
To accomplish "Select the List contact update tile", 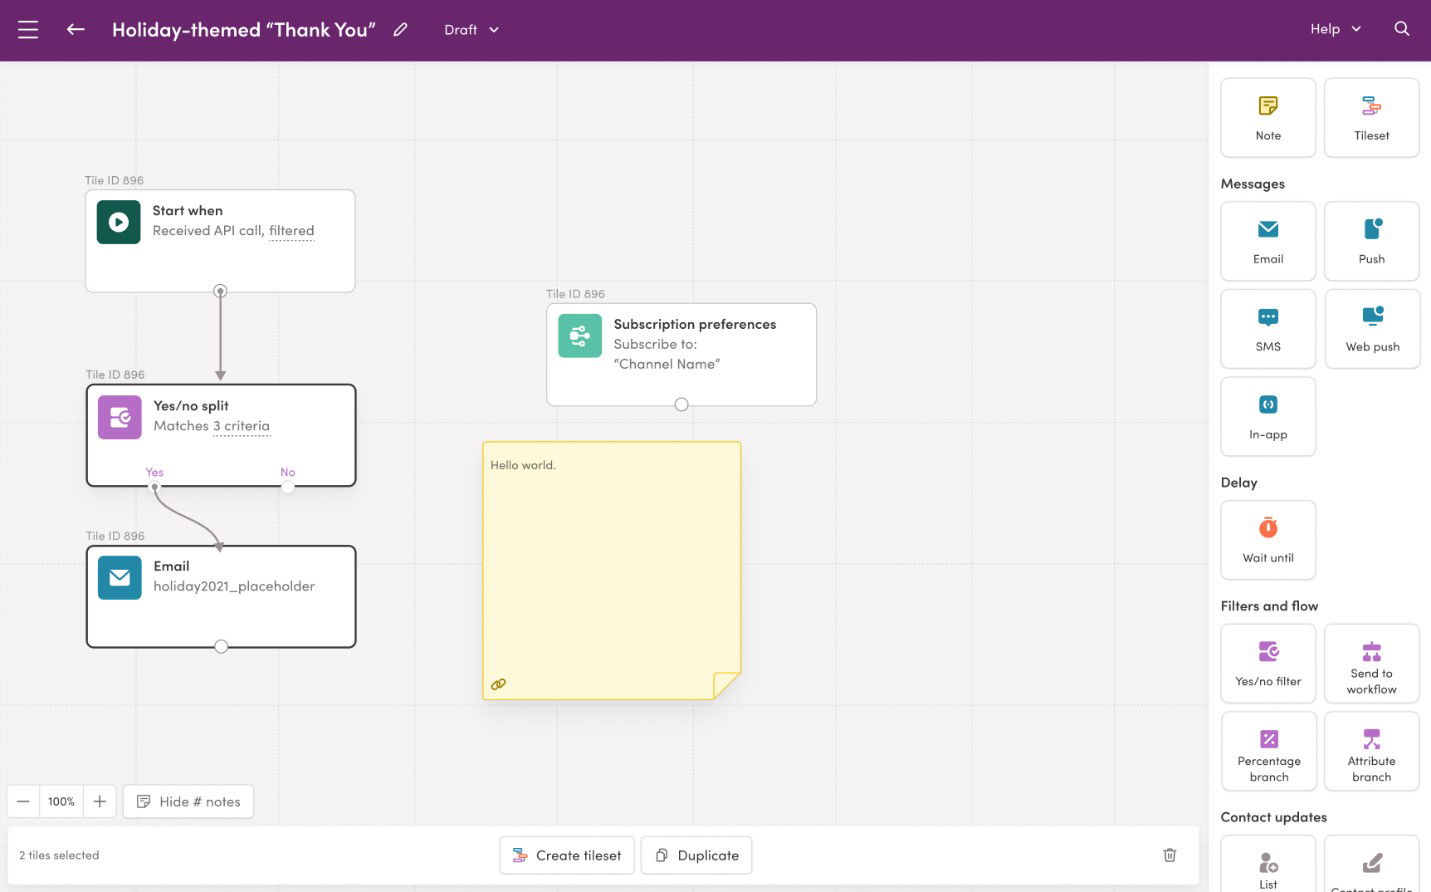I will tap(1267, 865).
